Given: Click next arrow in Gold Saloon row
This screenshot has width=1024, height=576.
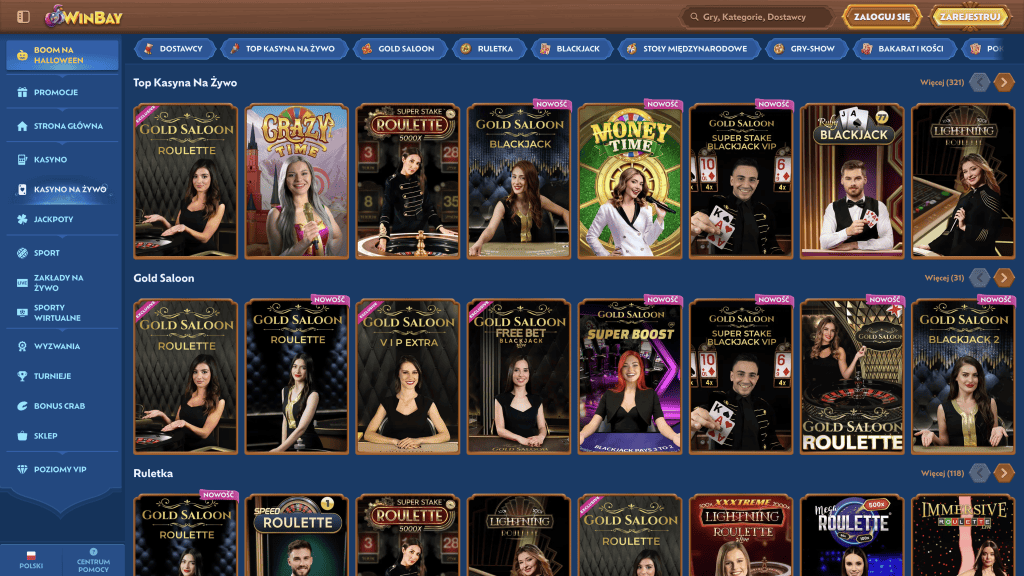Looking at the screenshot, I should click(1003, 278).
